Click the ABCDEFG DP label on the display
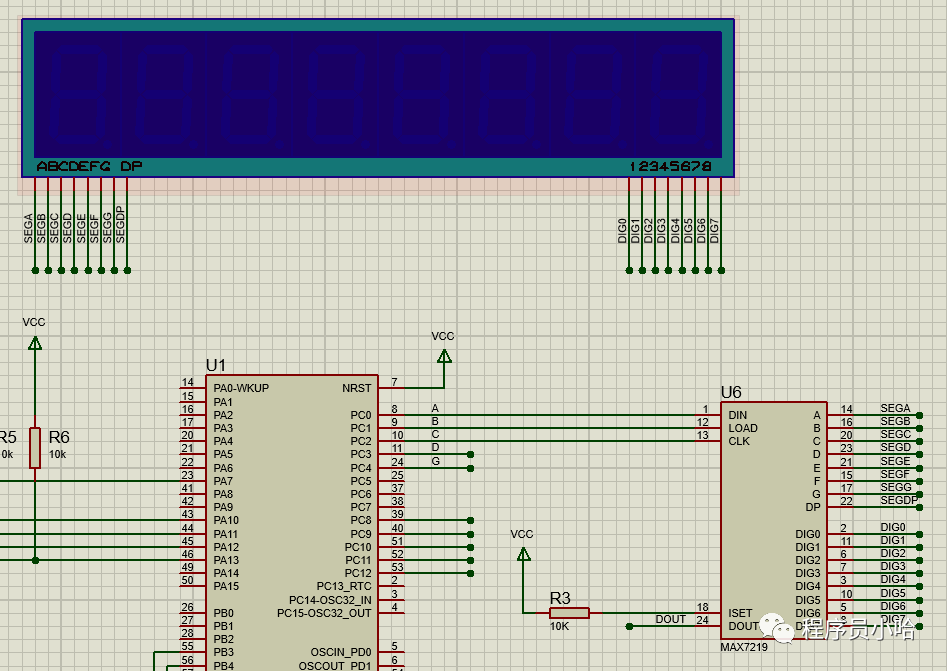Viewport: 947px width, 671px height. click(89, 166)
